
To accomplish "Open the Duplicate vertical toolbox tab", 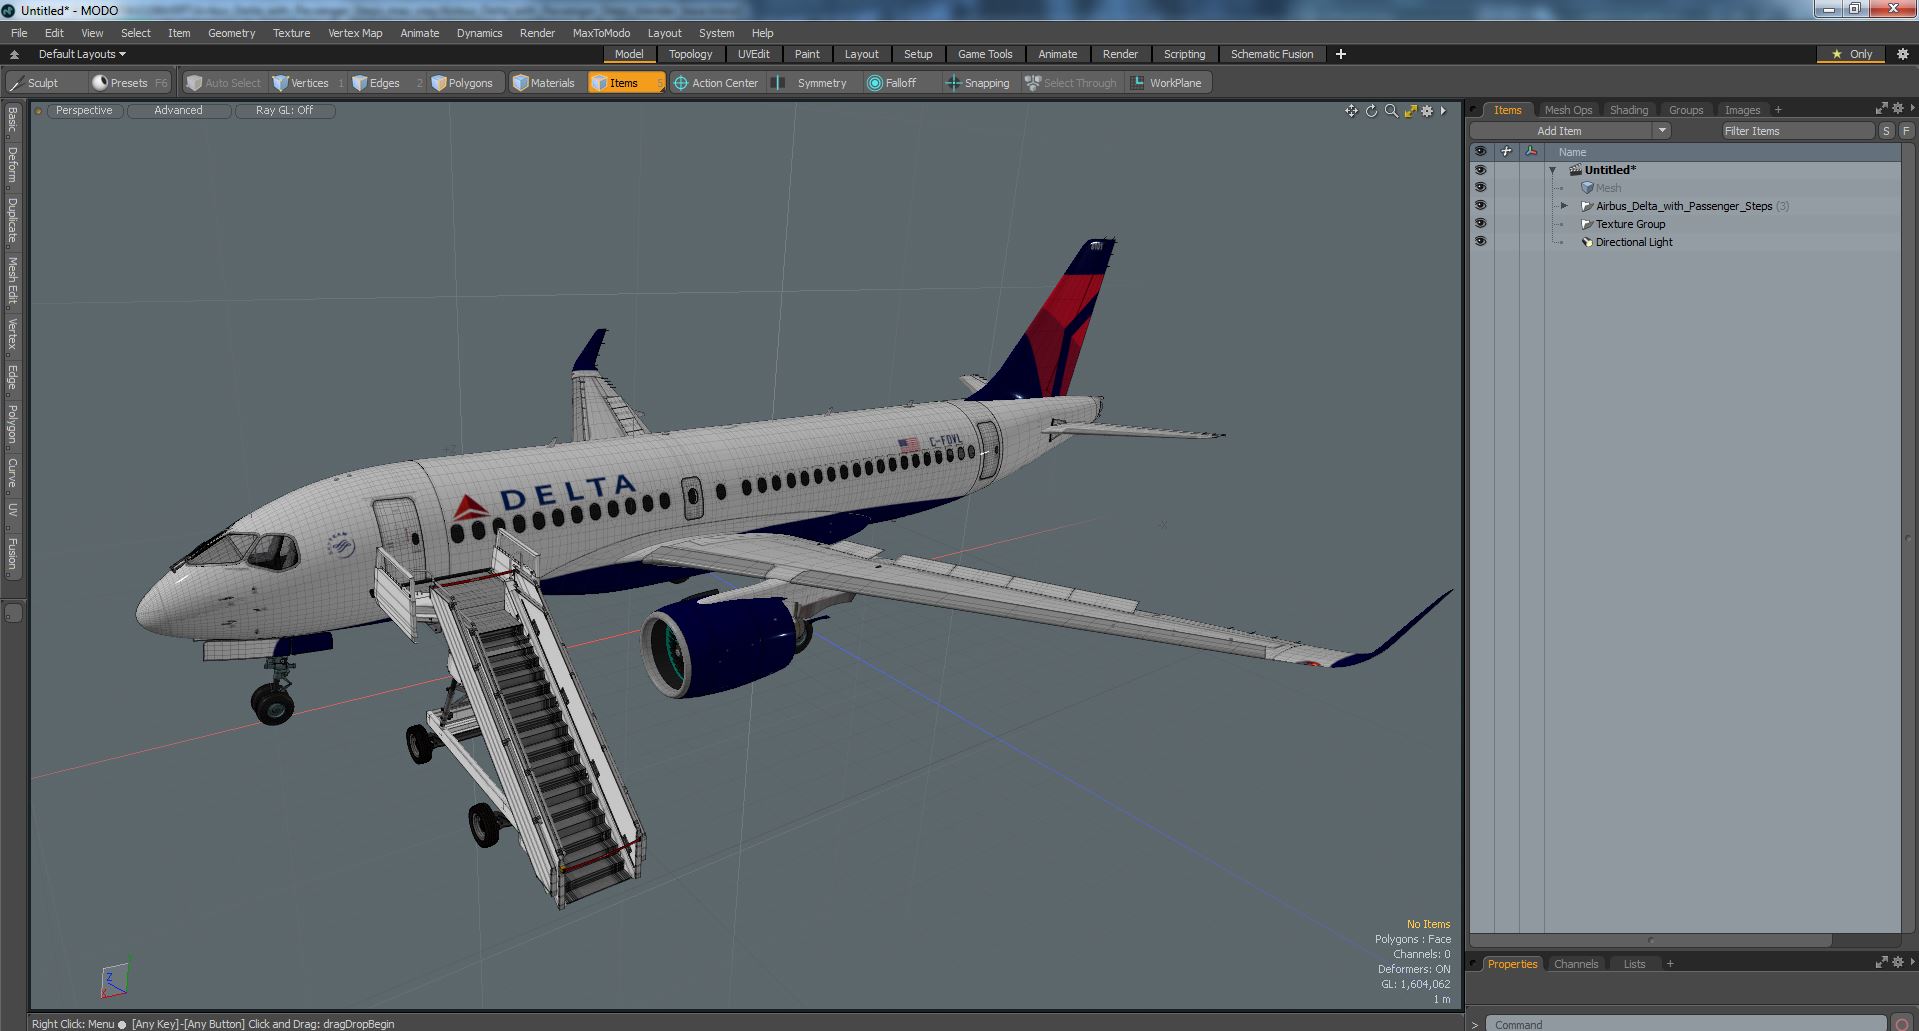I will coord(12,220).
